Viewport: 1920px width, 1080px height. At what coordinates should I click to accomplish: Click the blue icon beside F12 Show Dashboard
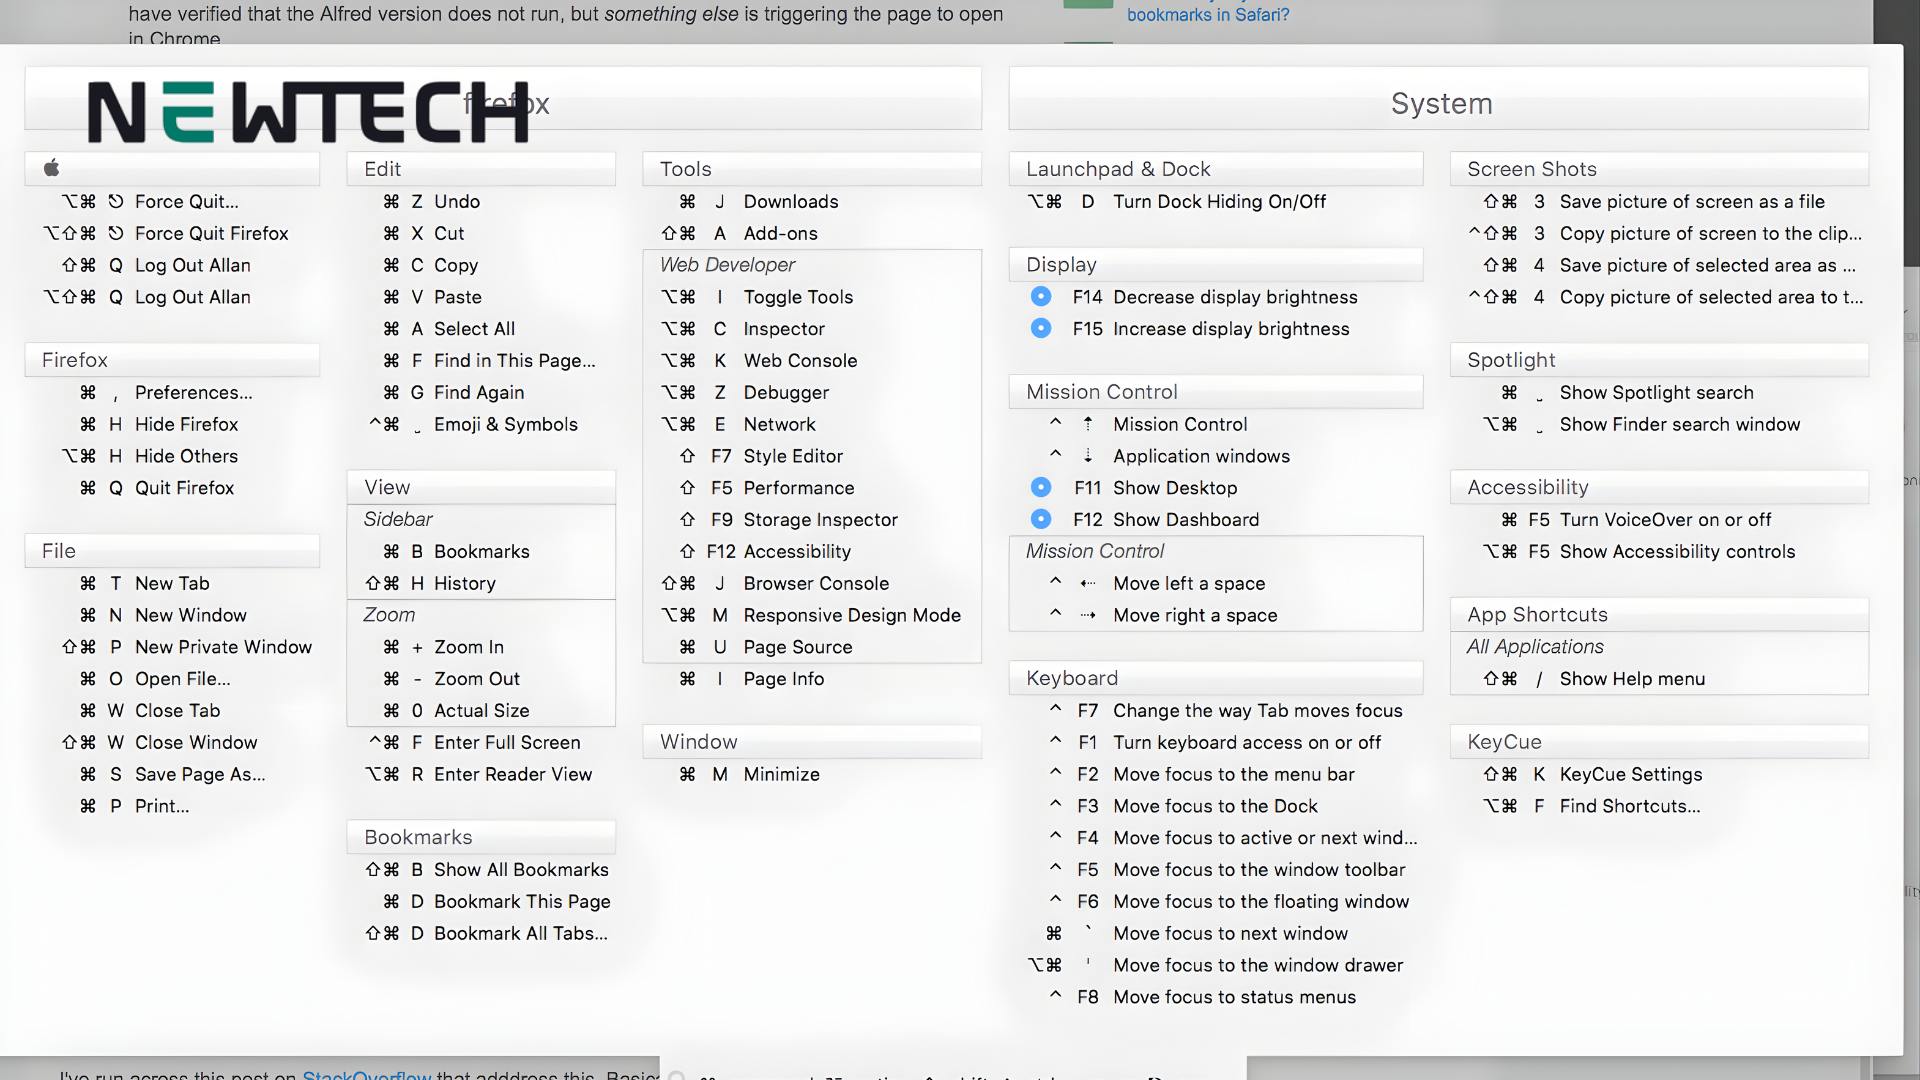click(1041, 520)
